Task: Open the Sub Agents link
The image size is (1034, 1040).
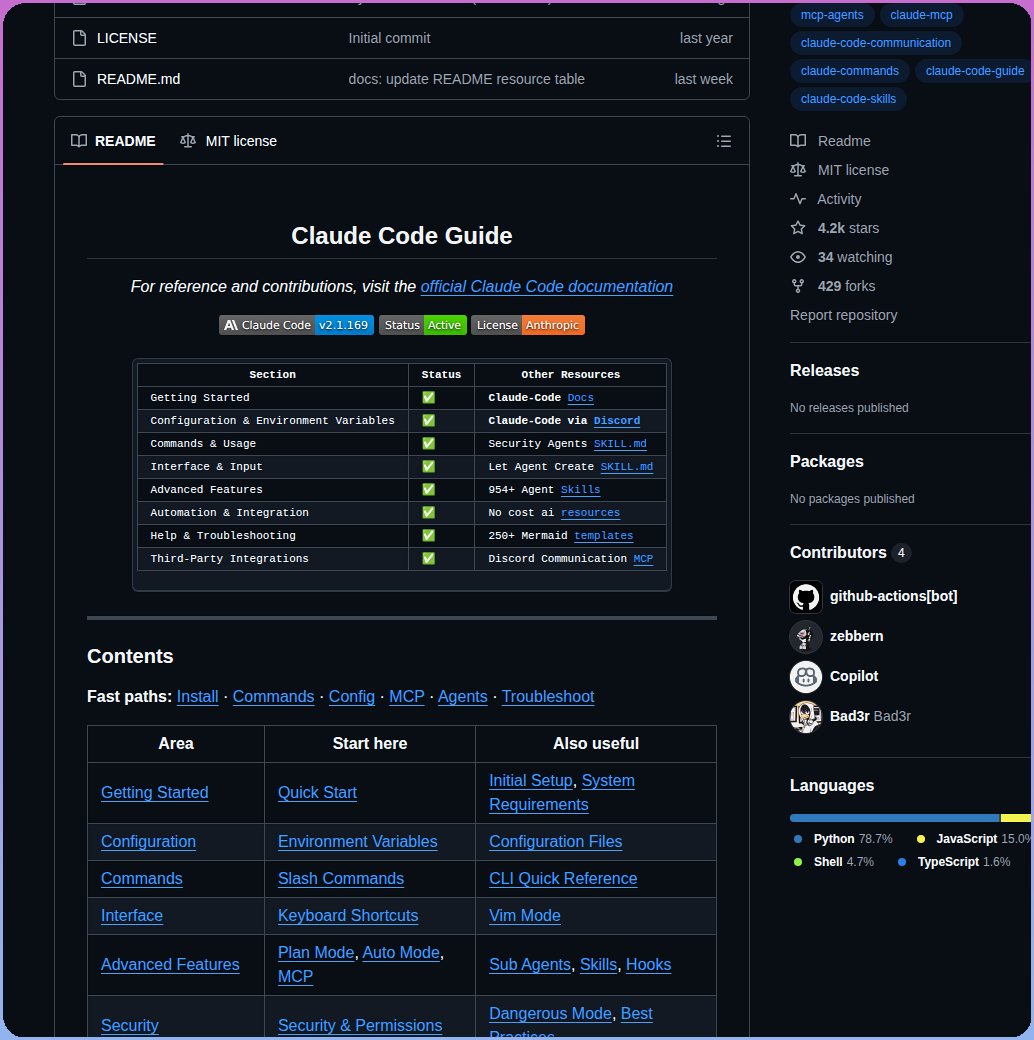Action: pyautogui.click(x=530, y=965)
